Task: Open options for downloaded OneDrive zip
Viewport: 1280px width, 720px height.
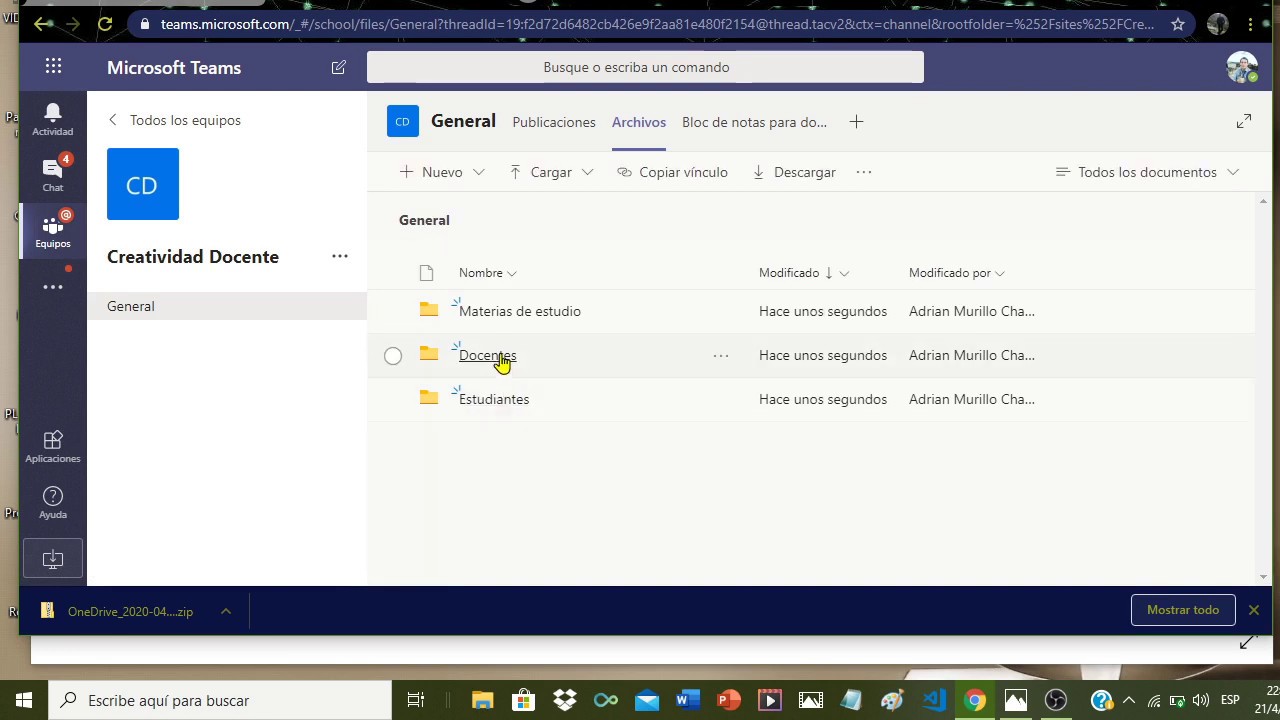Action: click(x=226, y=611)
